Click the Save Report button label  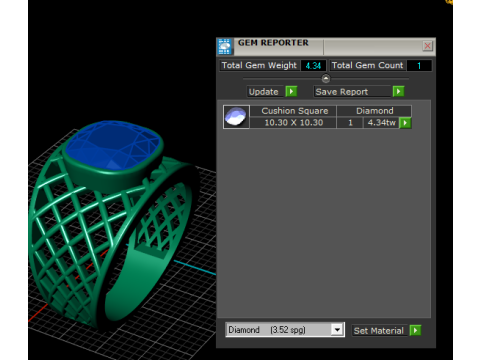point(352,92)
